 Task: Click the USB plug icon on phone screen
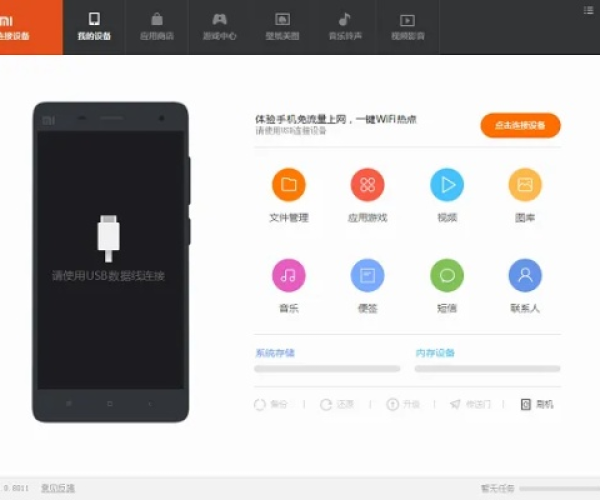(x=109, y=238)
